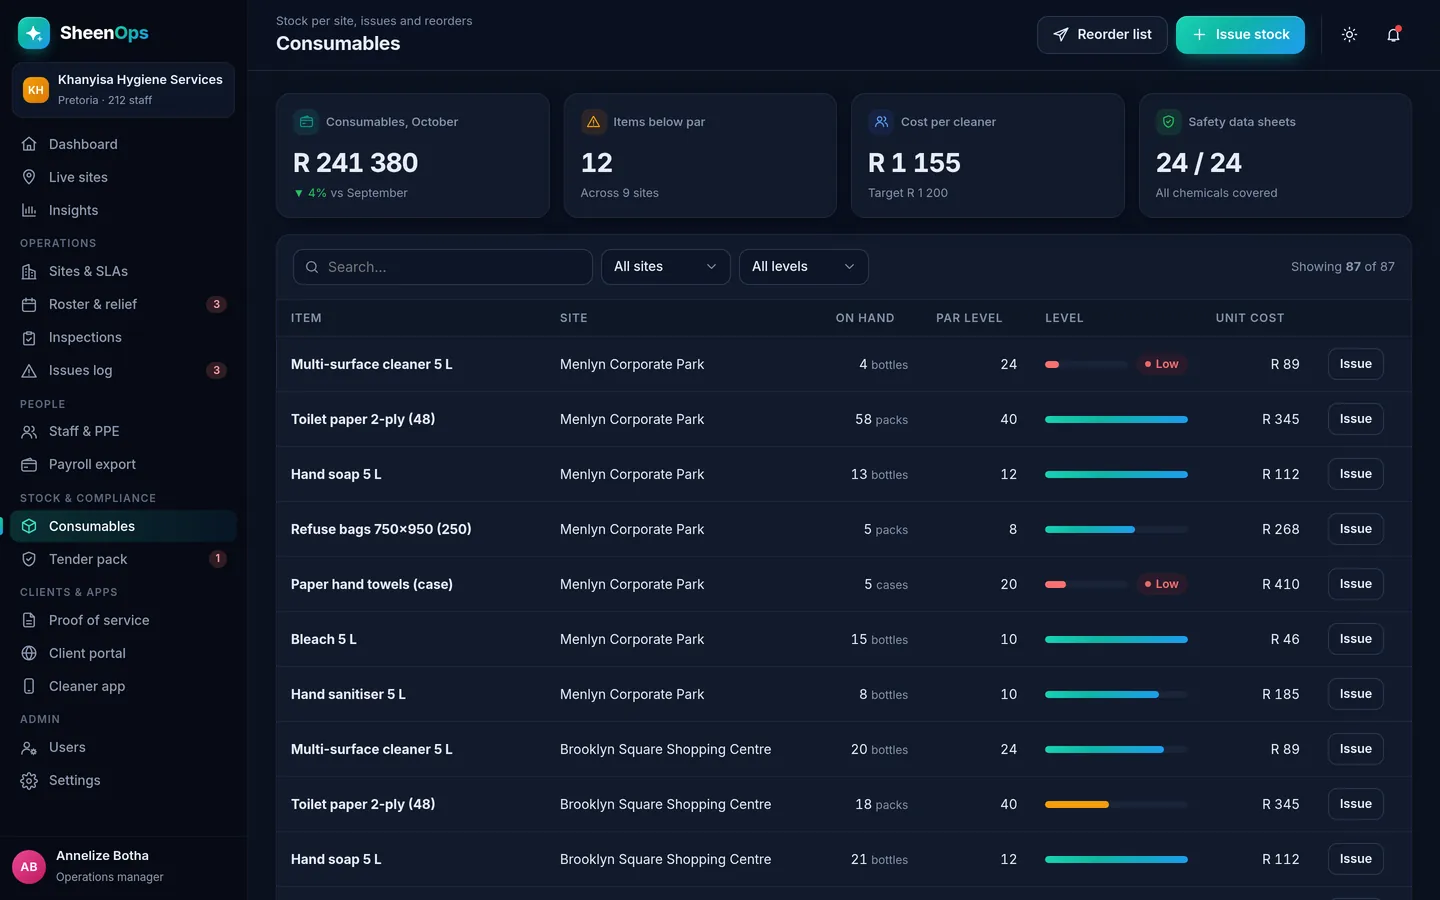1440x900 pixels.
Task: Sort by the Unit Cost column header
Action: pyautogui.click(x=1250, y=318)
